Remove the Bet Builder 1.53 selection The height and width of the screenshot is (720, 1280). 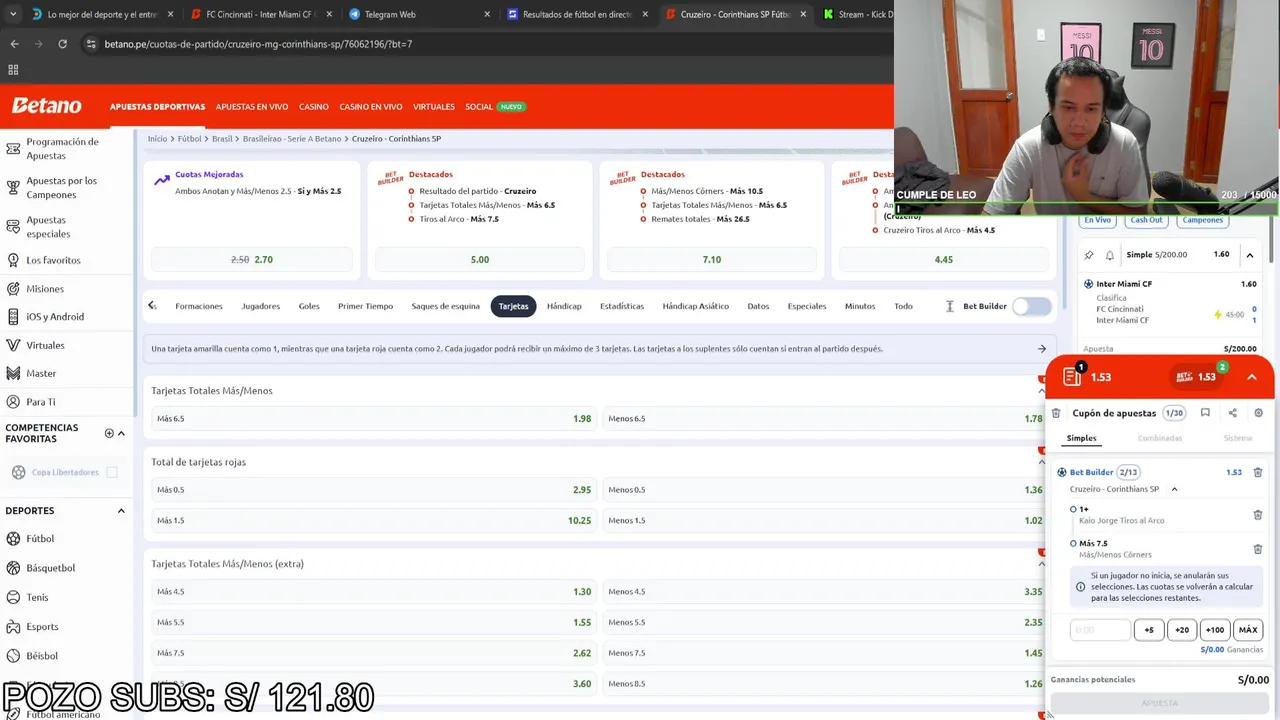(x=1258, y=472)
